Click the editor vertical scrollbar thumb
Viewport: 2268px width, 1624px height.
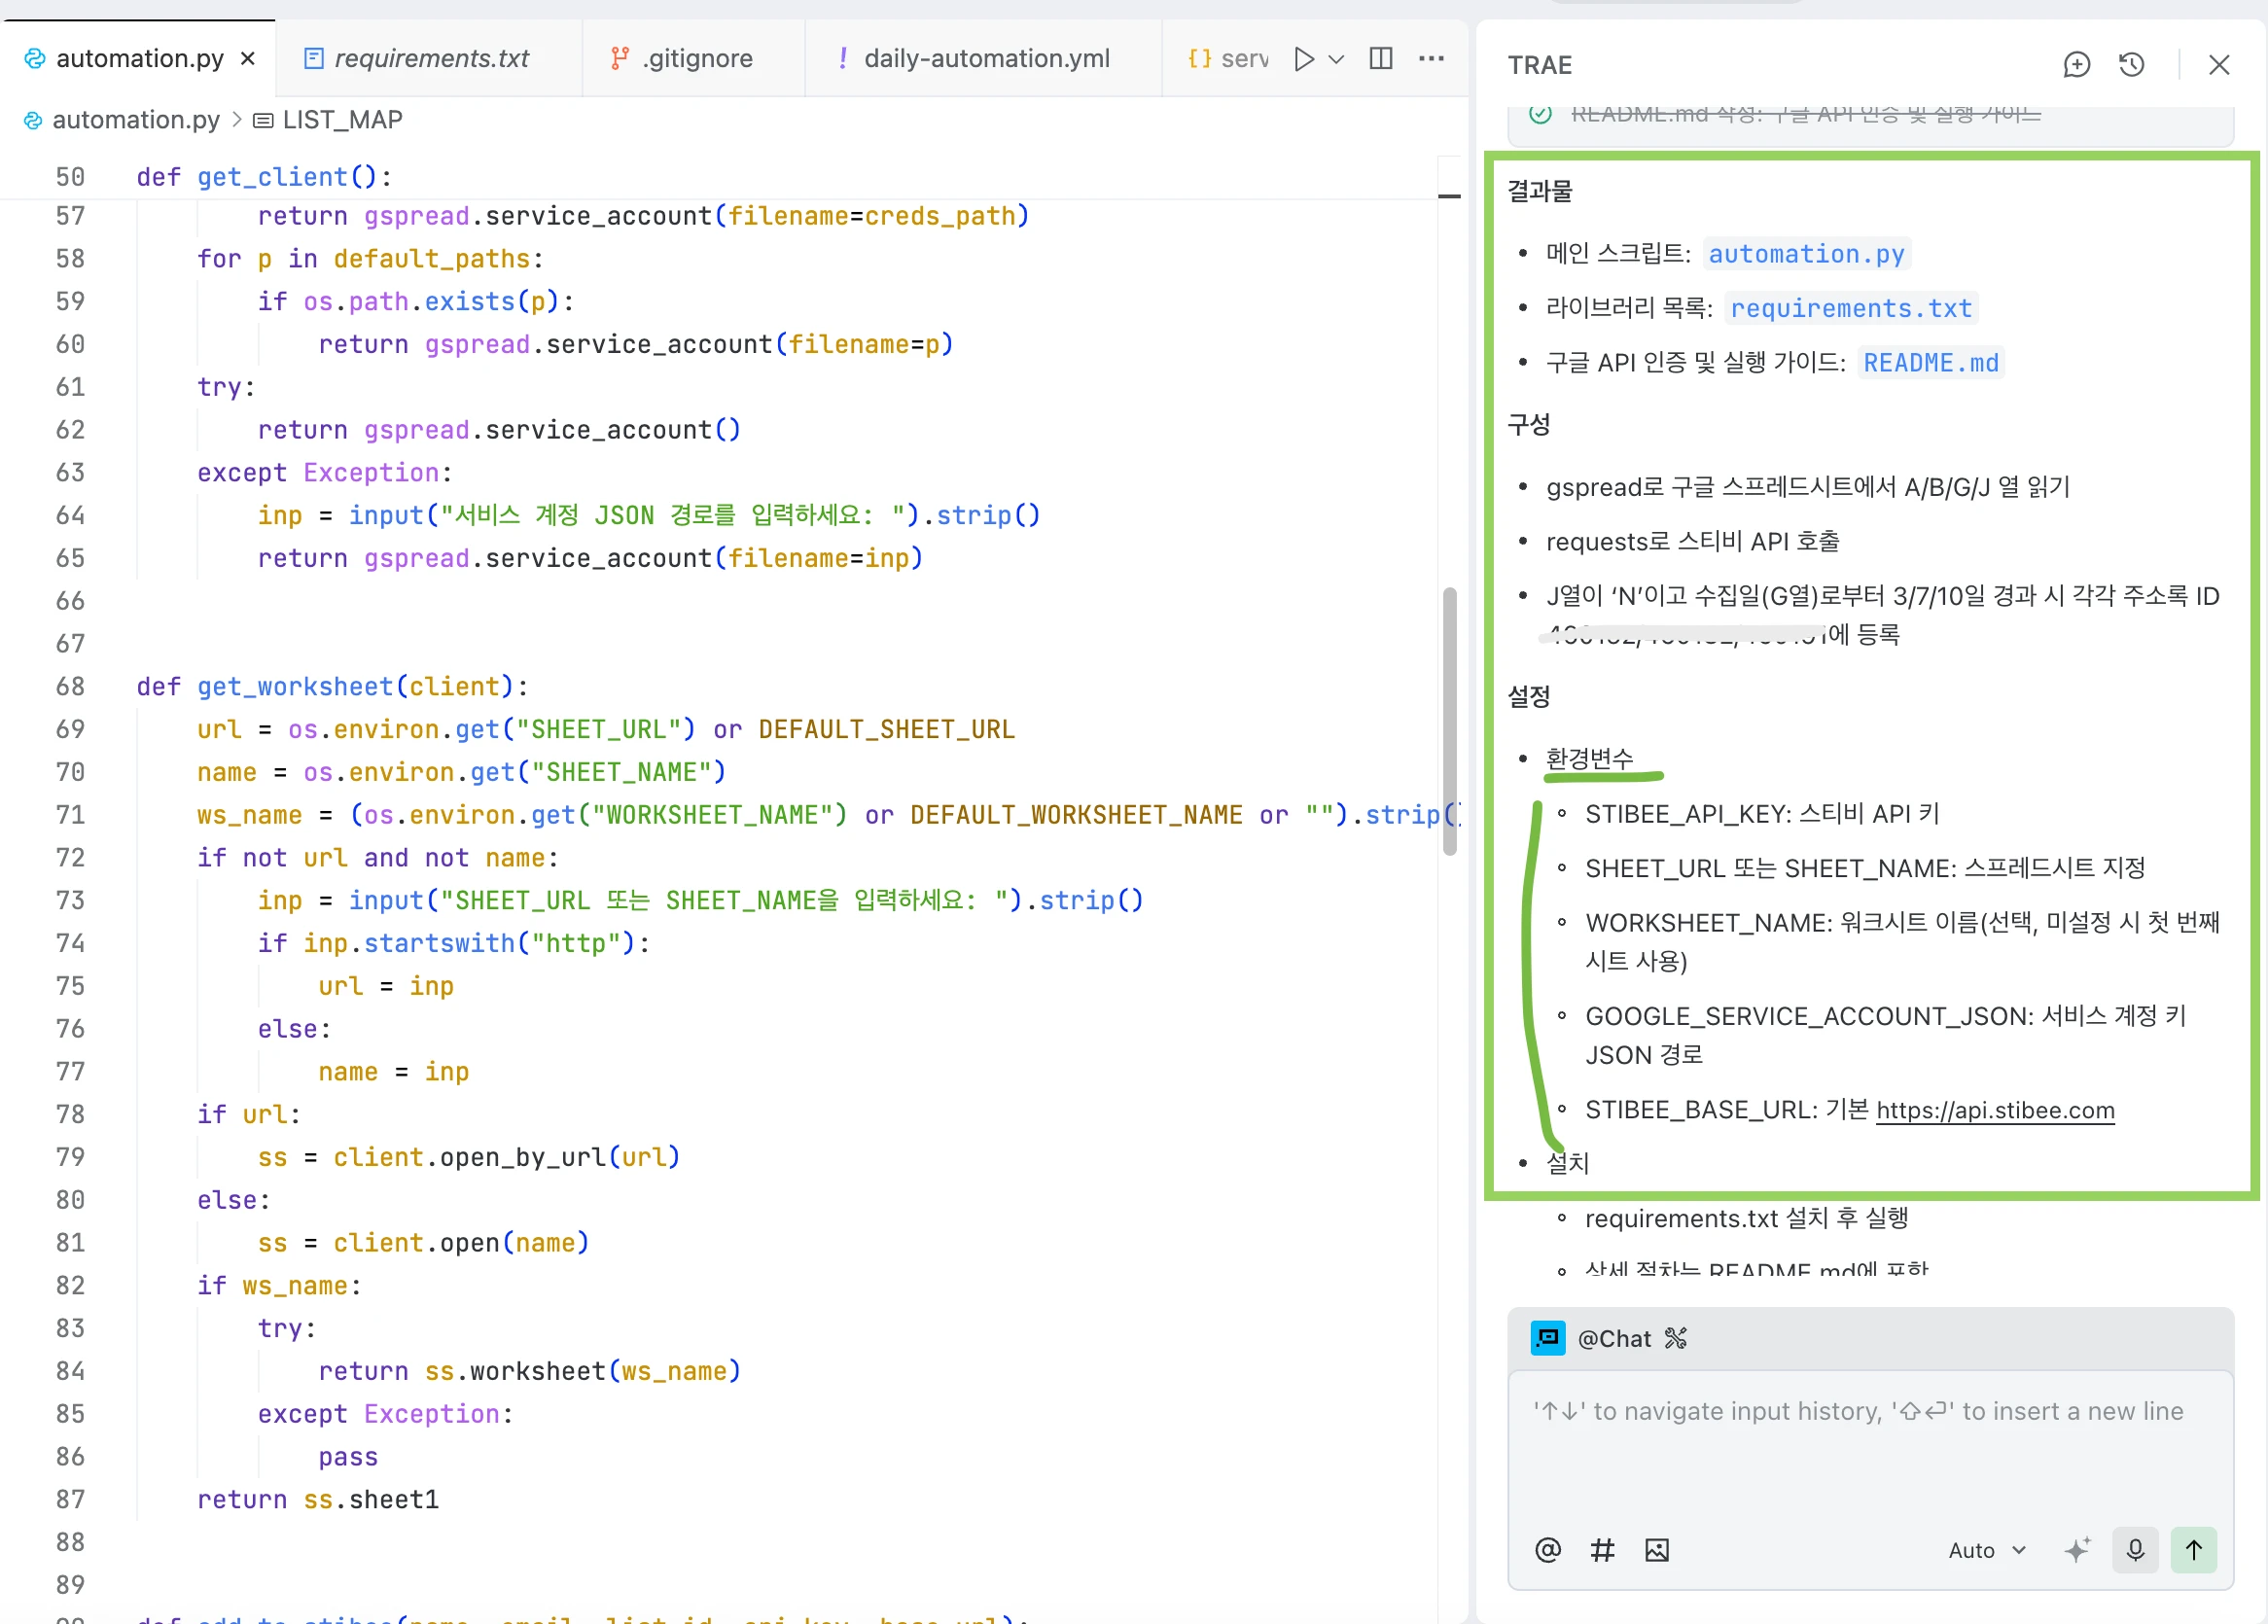click(x=1449, y=720)
